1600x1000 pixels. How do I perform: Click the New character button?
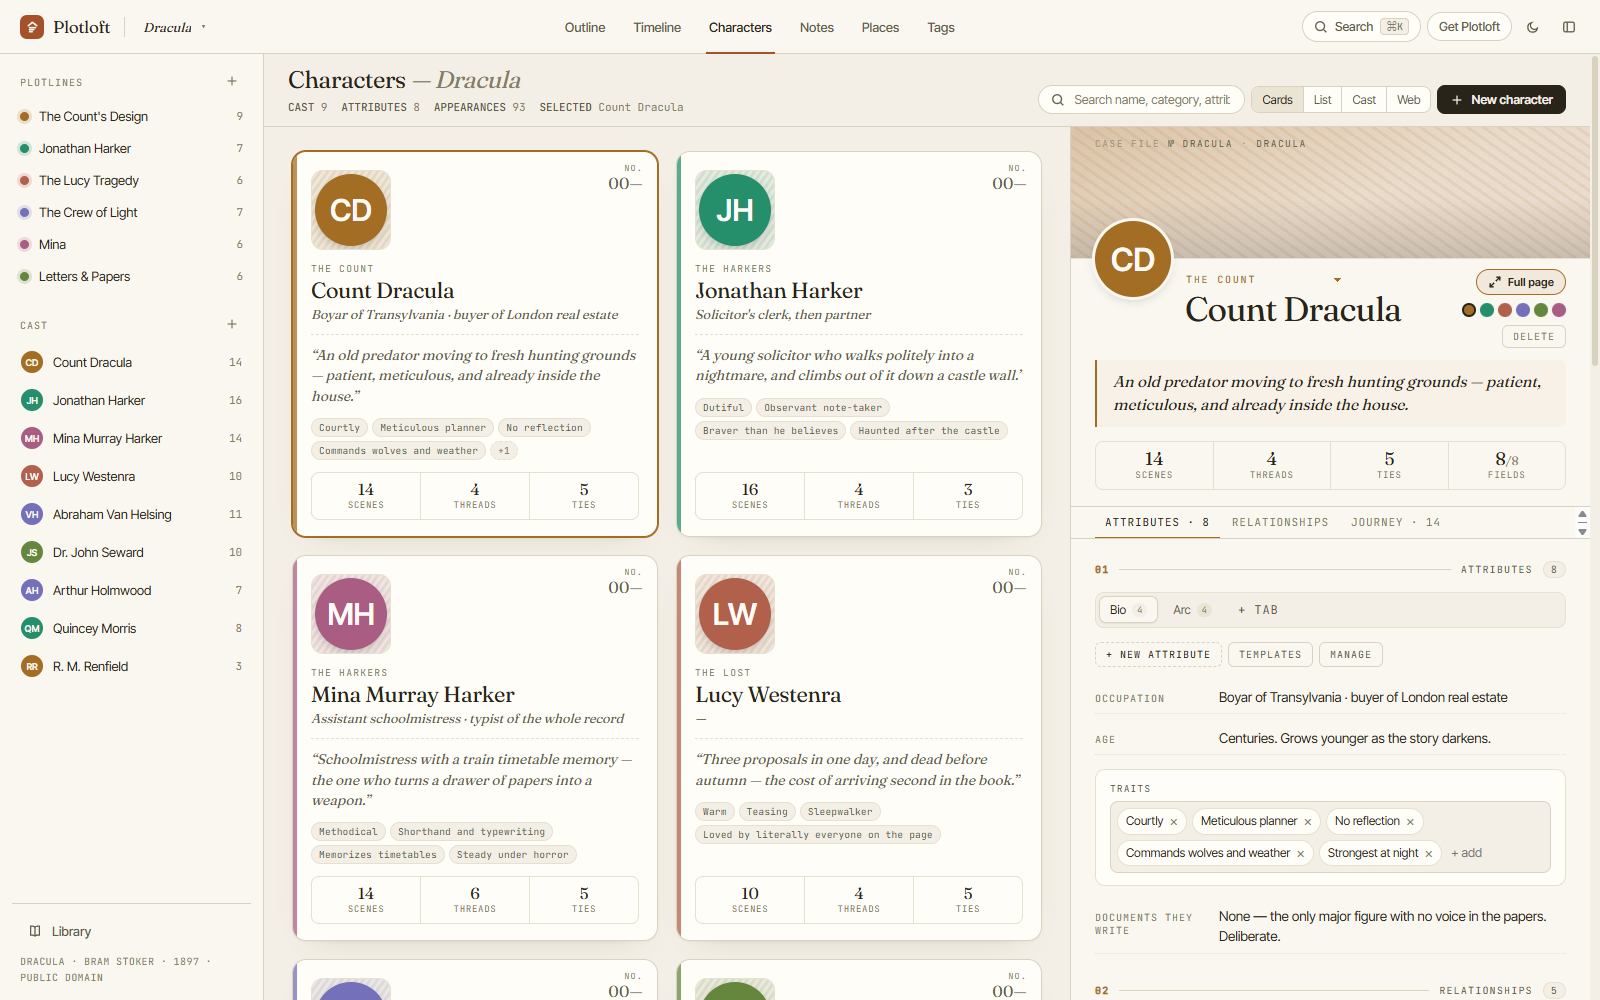tap(1501, 100)
